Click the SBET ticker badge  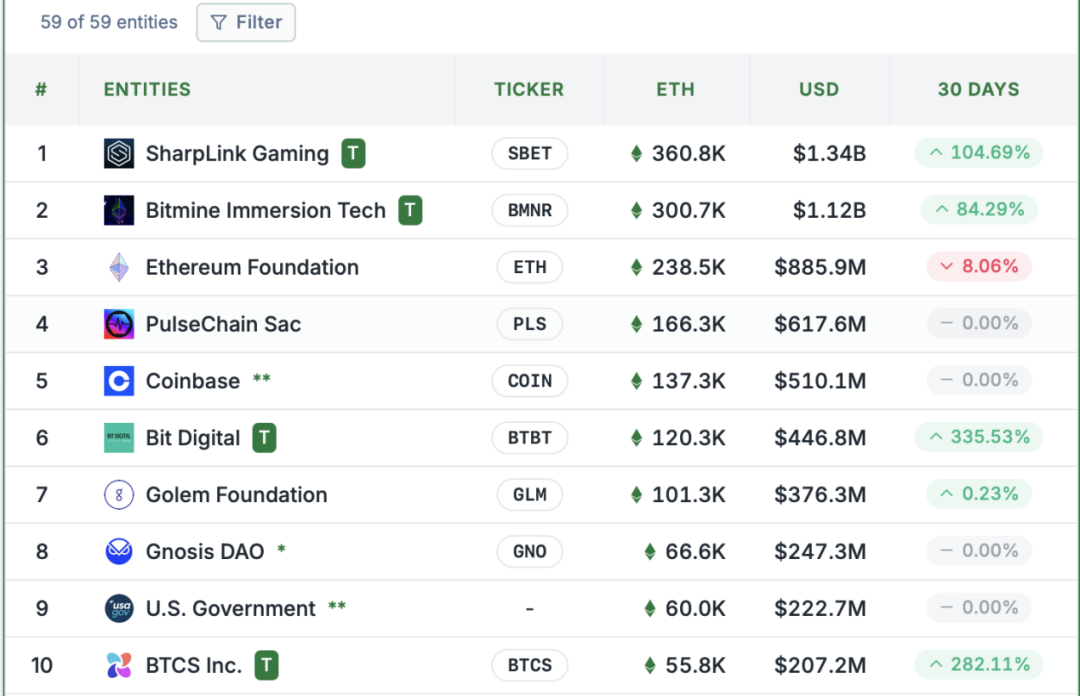pyautogui.click(x=529, y=154)
